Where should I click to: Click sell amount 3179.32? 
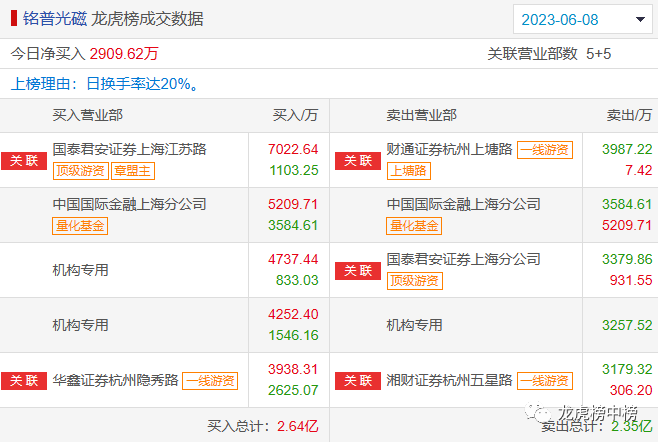627,369
